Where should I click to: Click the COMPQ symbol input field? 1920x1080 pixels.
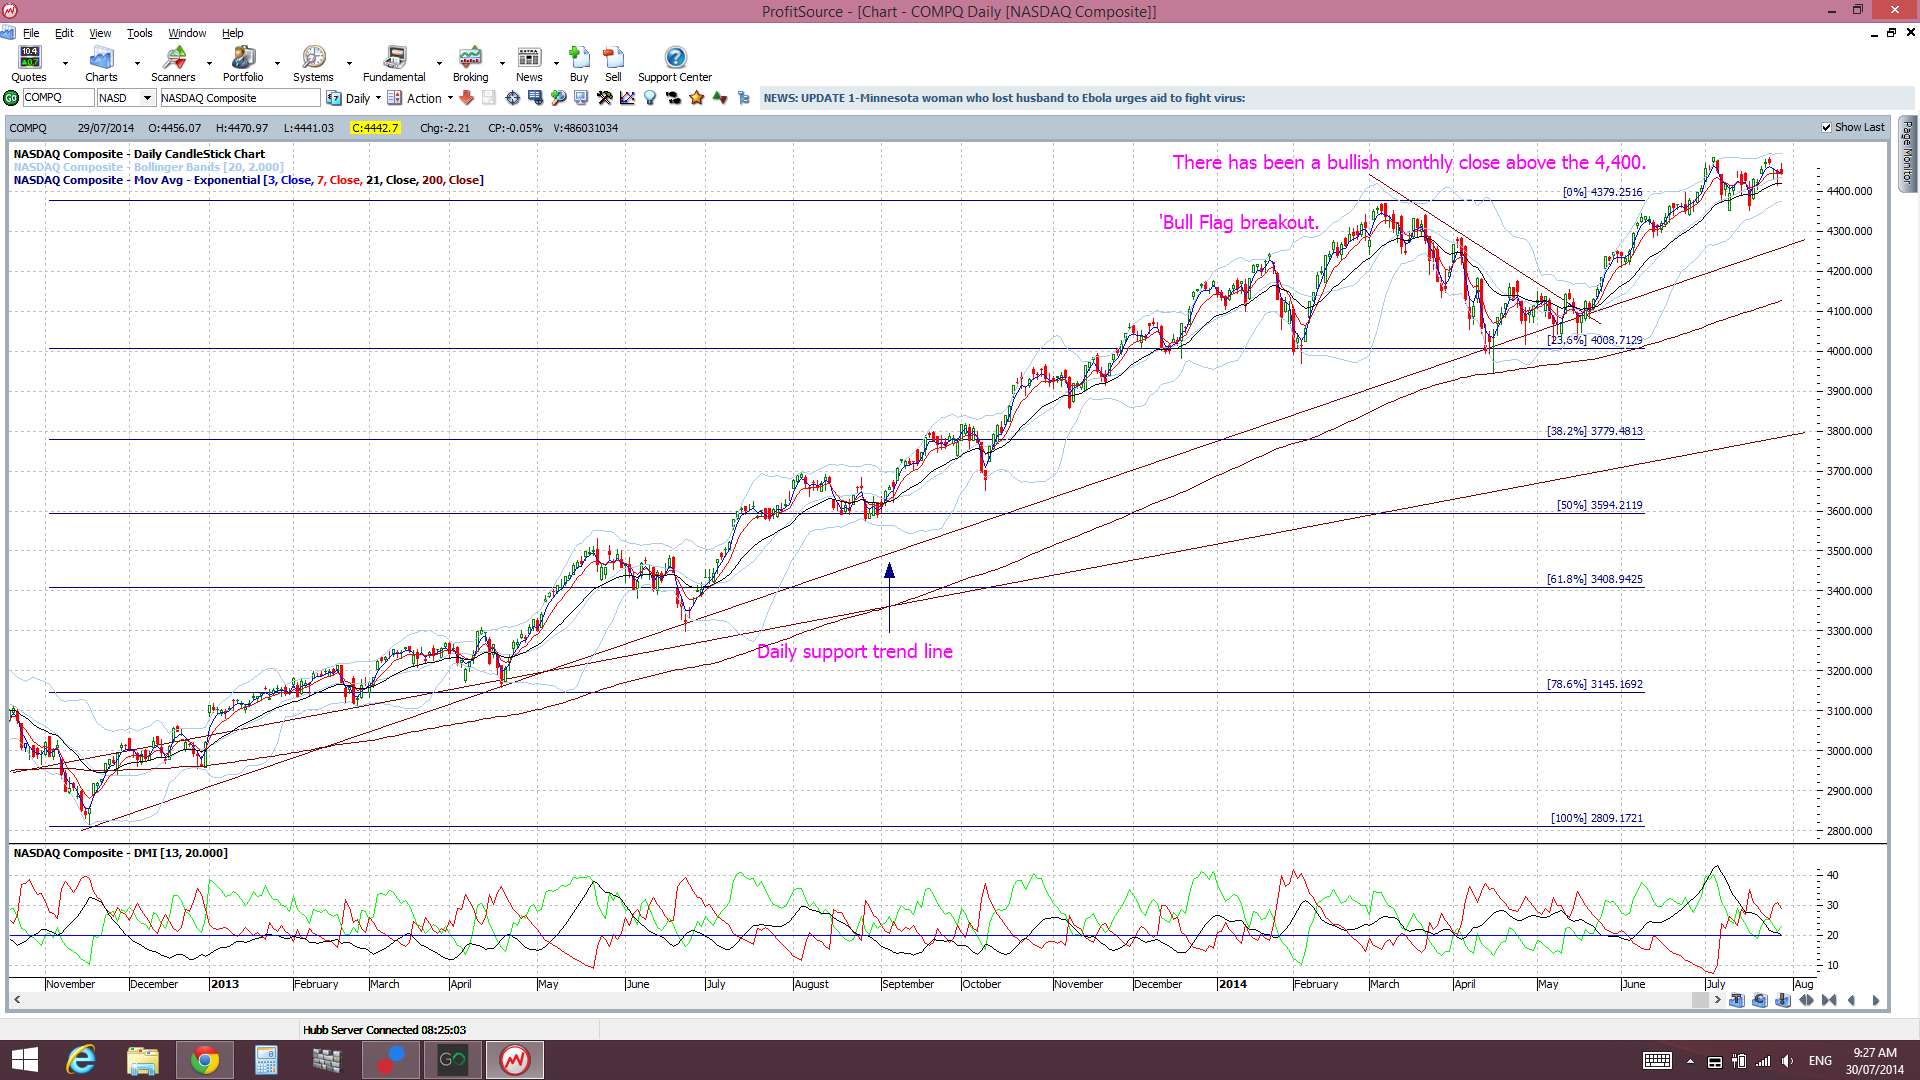pyautogui.click(x=58, y=98)
